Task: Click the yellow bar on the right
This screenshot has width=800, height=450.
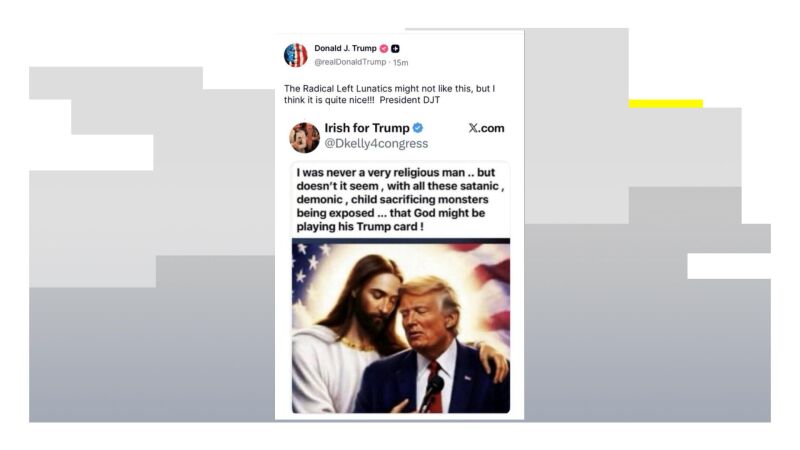Action: [665, 104]
